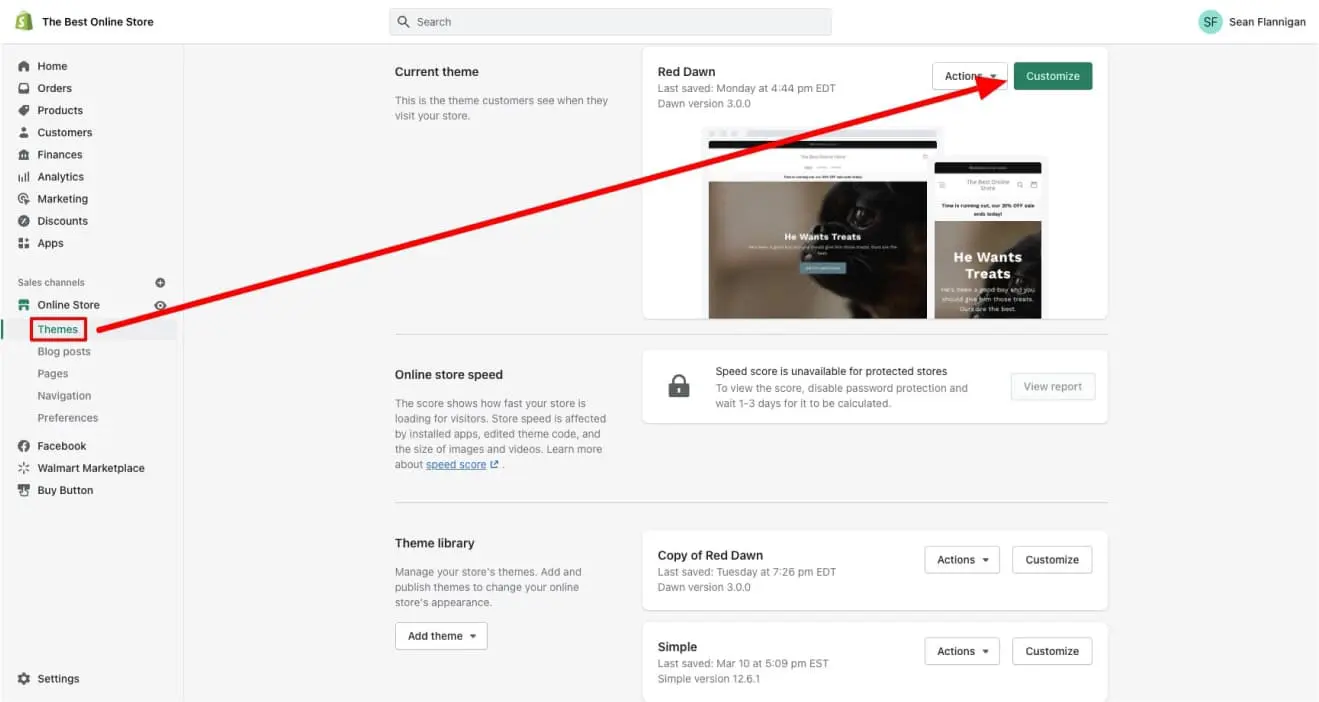Click the Online store speed heading
Viewport: 1319px width, 702px height.
[449, 375]
